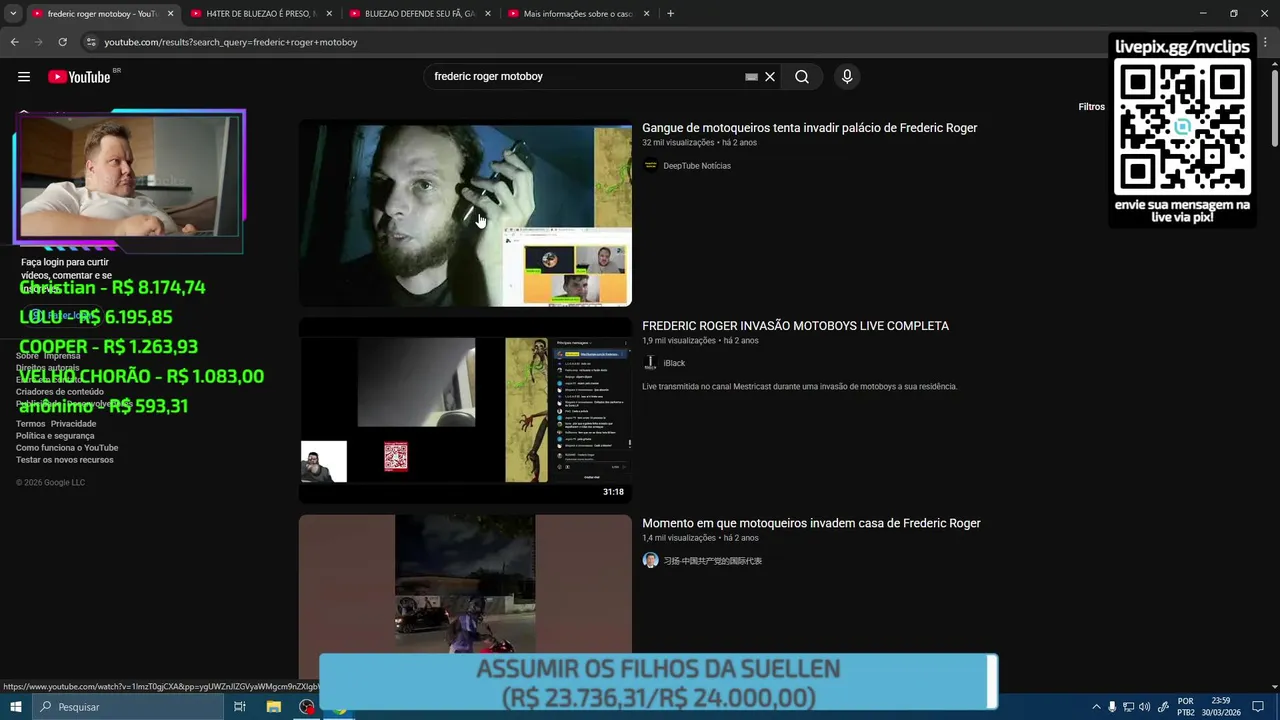Viewport: 1280px width, 720px height.
Task: Open a new browser tab with plus
Action: tap(670, 14)
